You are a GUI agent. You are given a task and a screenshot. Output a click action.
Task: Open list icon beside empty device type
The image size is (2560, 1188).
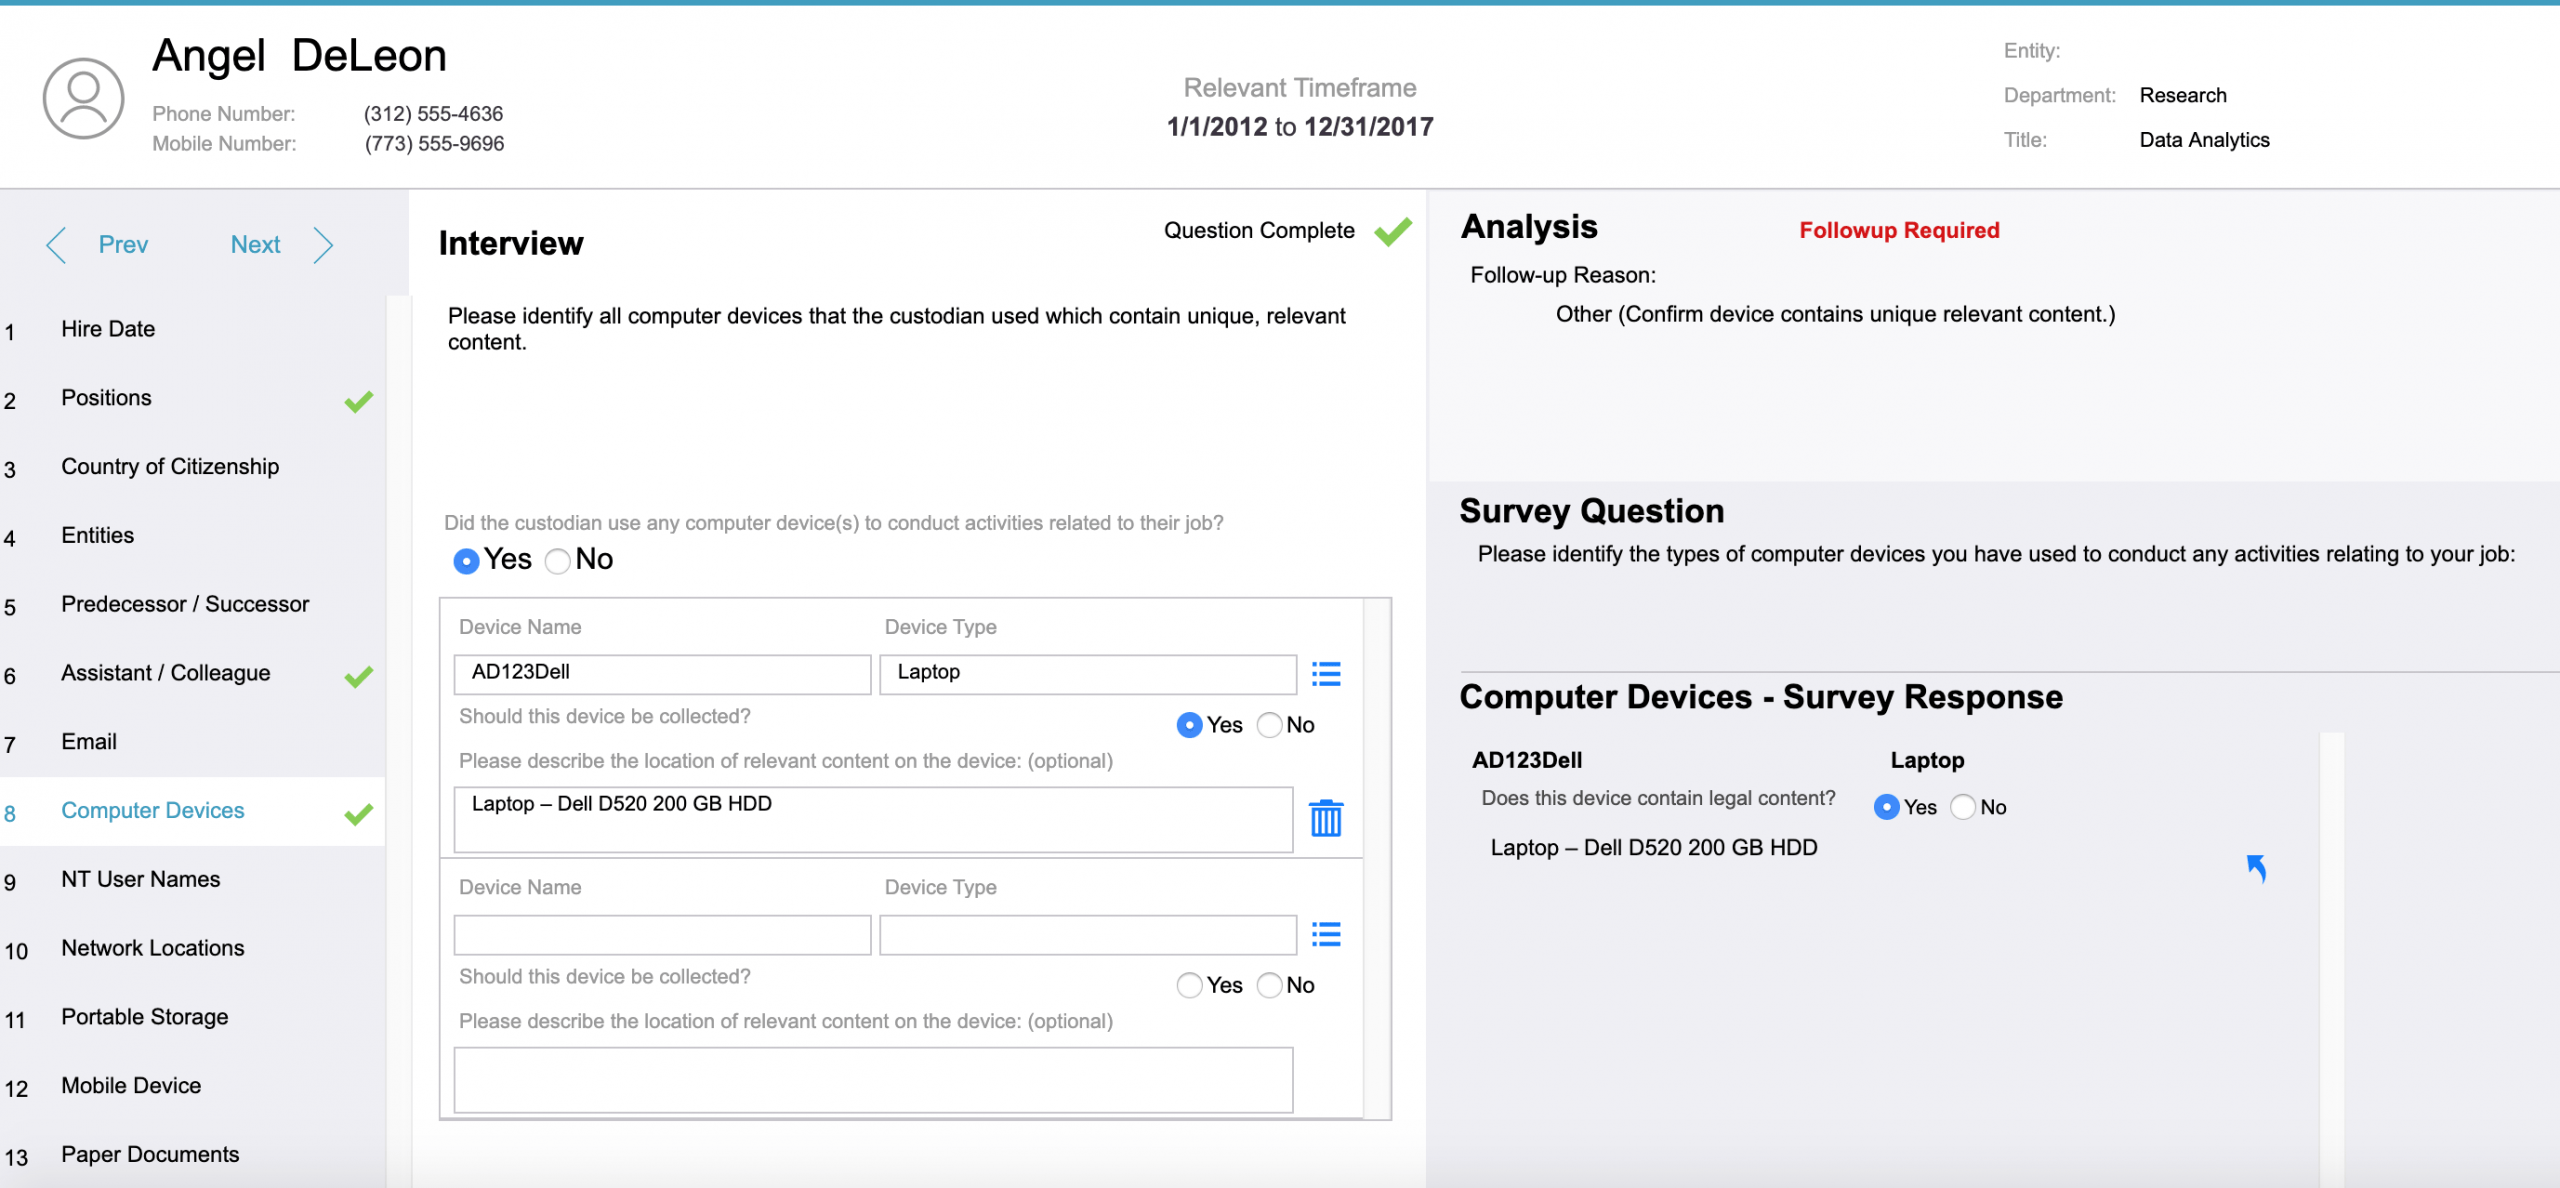point(1326,934)
